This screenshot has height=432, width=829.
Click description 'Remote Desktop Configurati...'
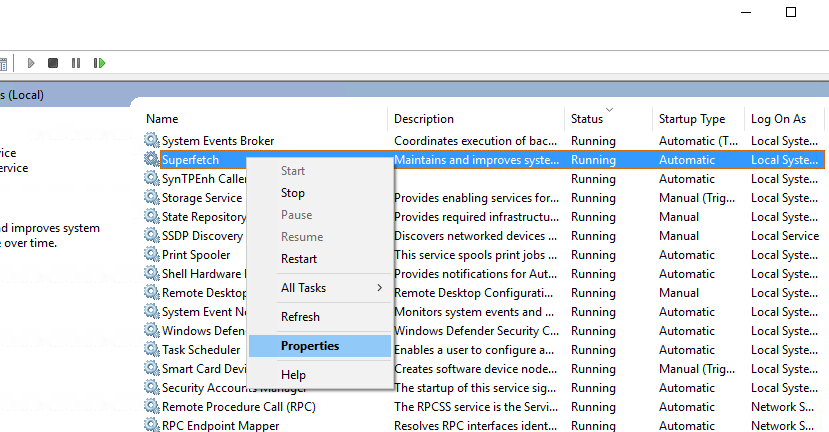coord(473,293)
